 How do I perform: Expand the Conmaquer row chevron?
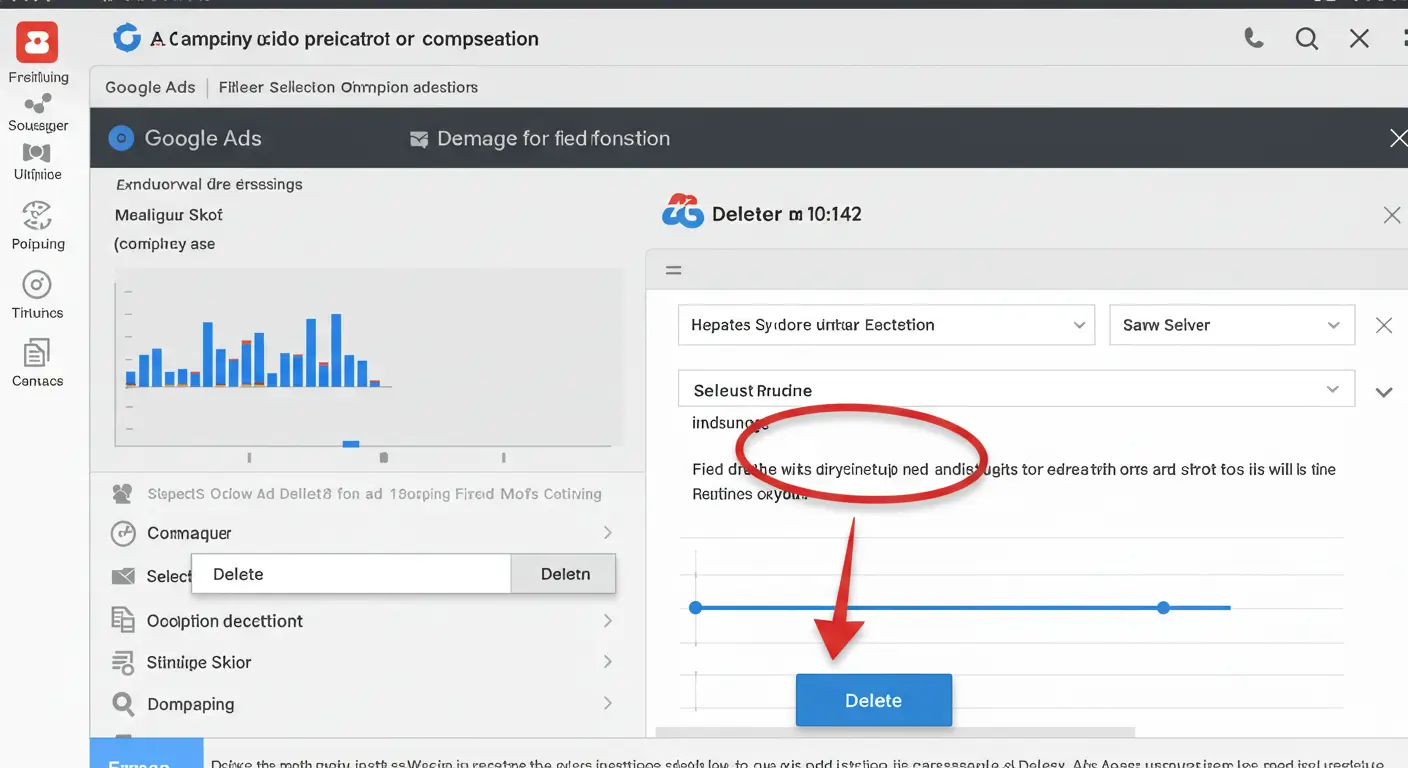tap(608, 532)
